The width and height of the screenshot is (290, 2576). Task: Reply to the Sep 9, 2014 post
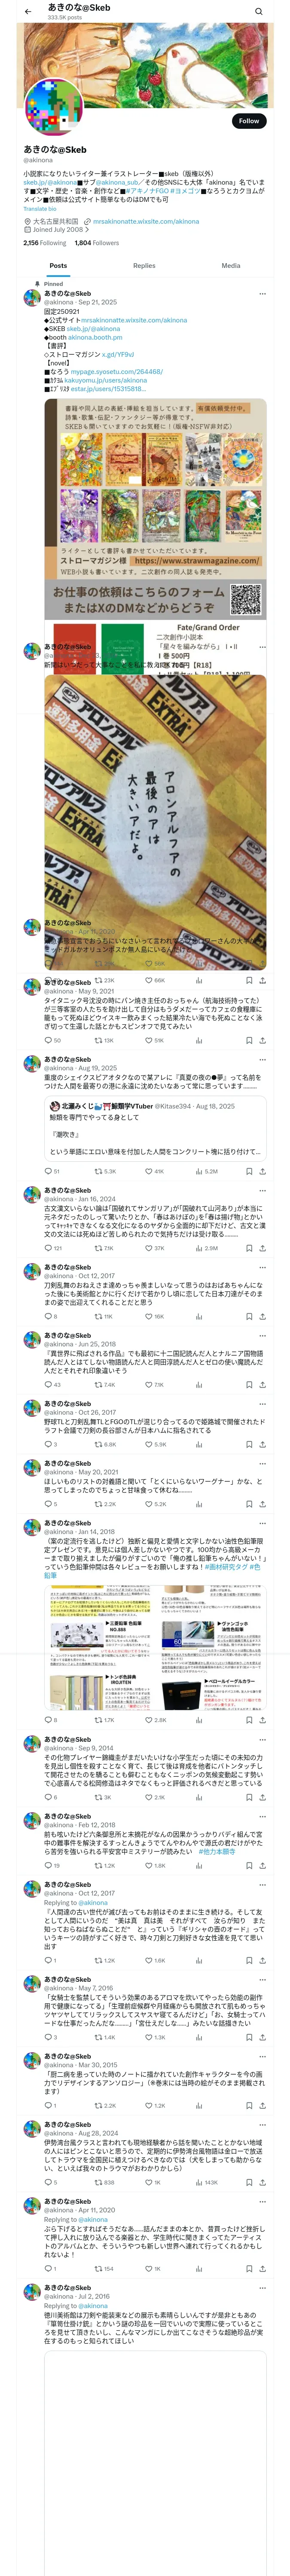coord(47,1797)
